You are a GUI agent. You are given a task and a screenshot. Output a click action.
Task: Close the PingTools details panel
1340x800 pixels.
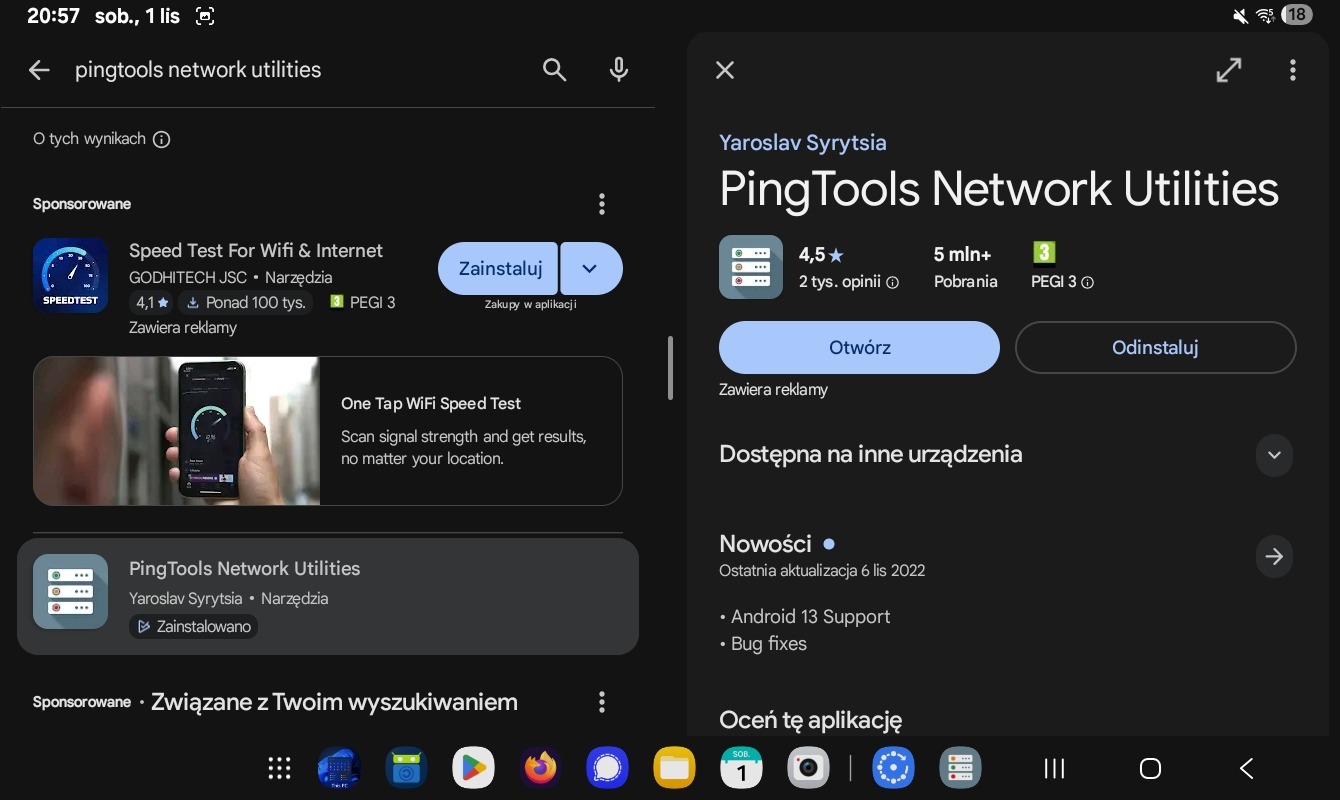pos(725,70)
